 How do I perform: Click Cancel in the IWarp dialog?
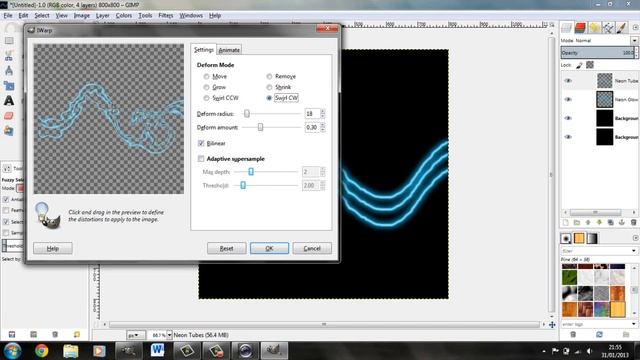312,248
